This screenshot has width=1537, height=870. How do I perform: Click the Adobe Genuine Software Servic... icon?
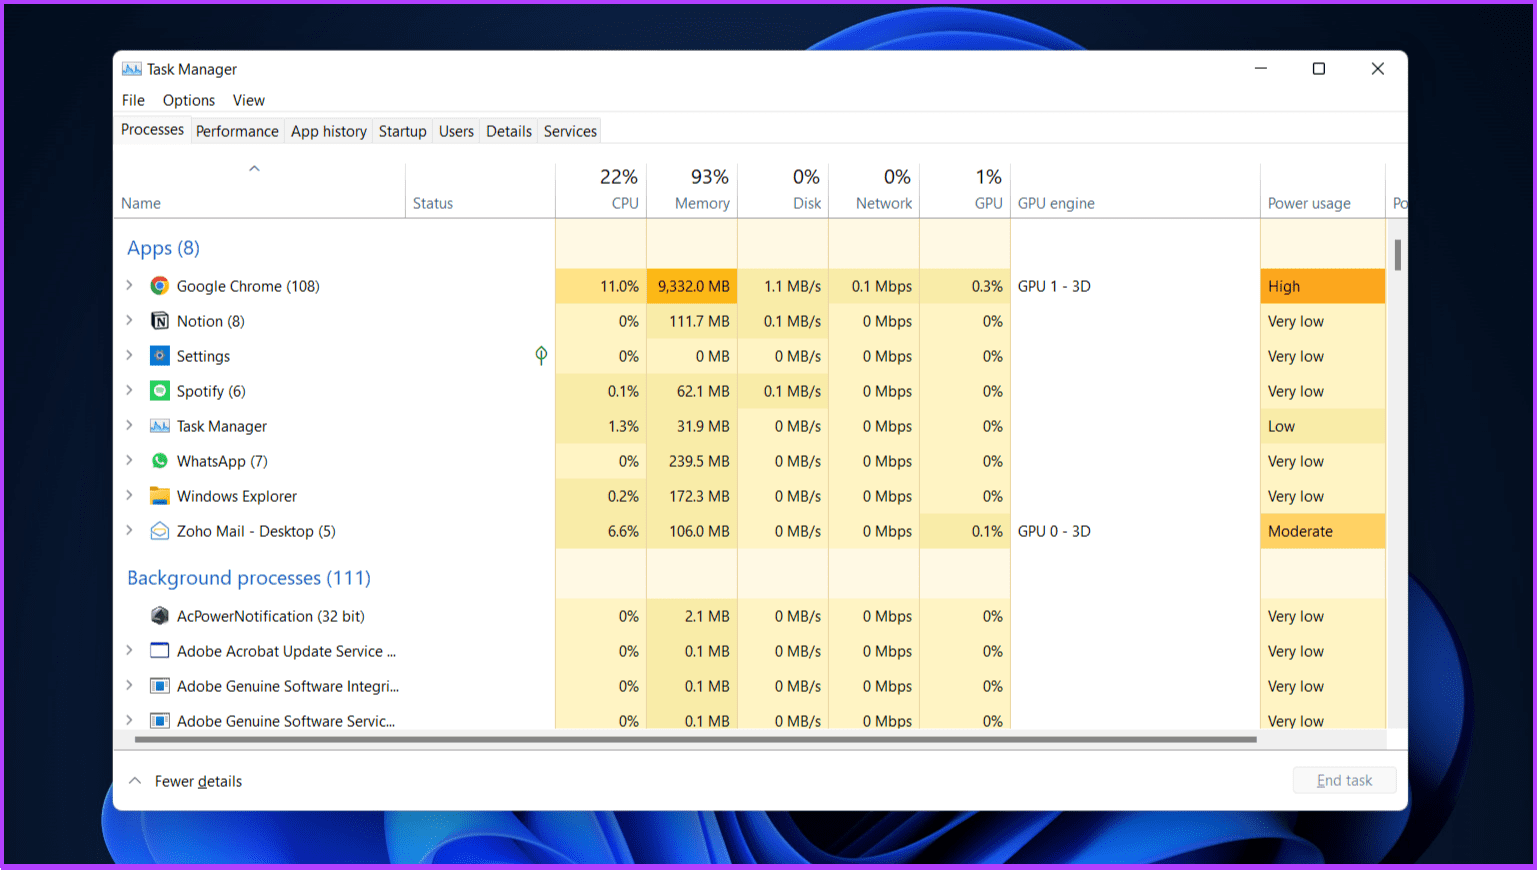pyautogui.click(x=159, y=721)
